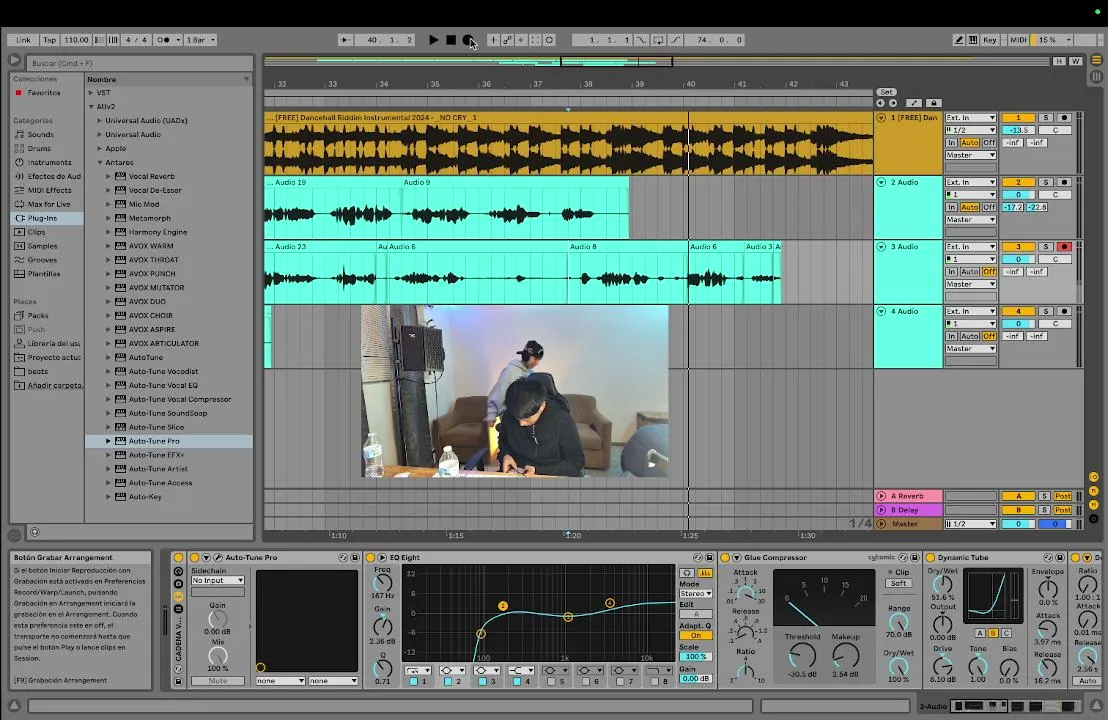1108x720 pixels.
Task: Click the Stop transport button
Action: [451, 40]
